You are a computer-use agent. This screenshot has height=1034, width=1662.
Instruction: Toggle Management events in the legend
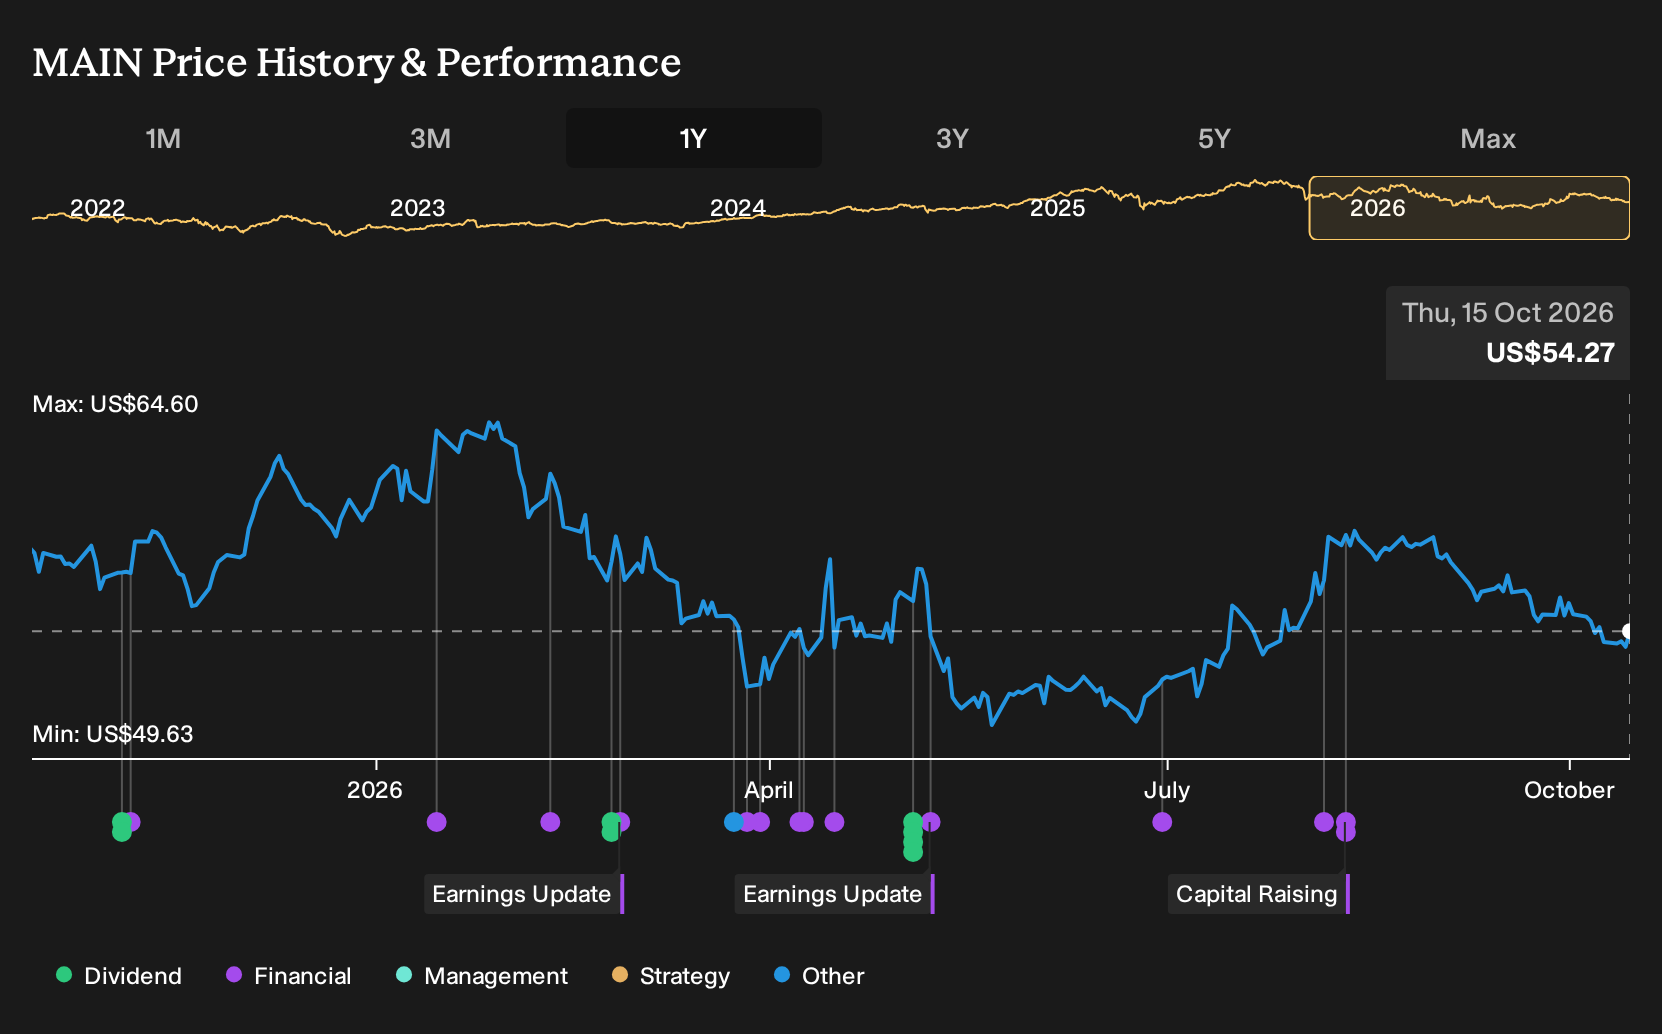point(482,976)
